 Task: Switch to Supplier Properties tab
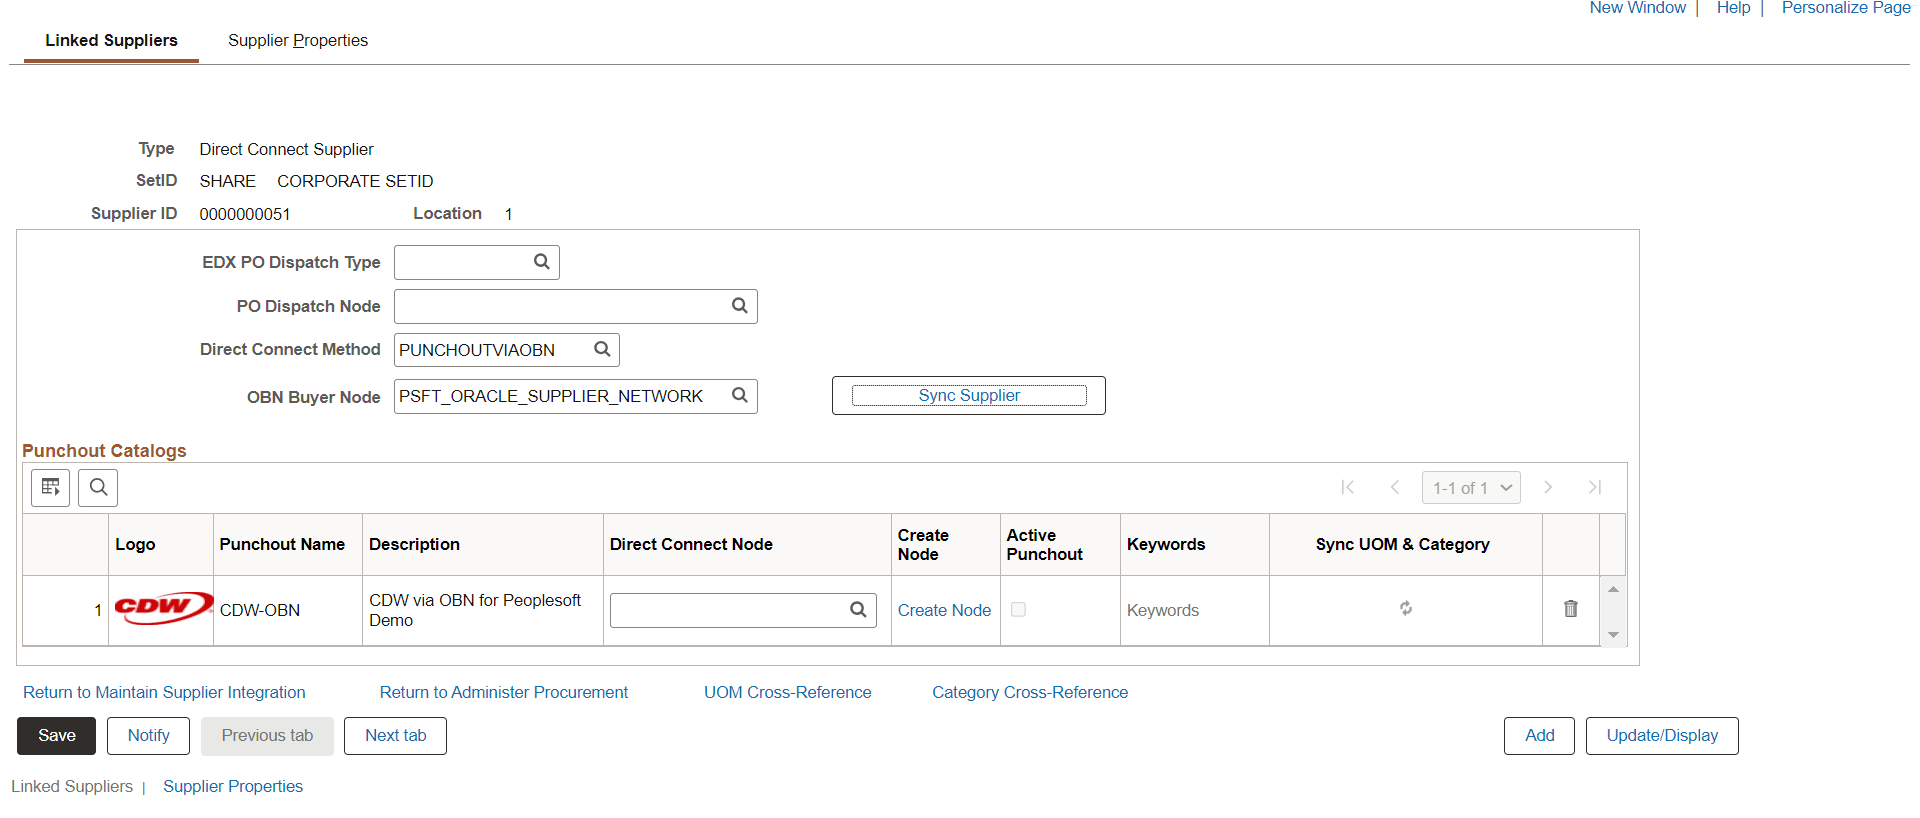(298, 41)
